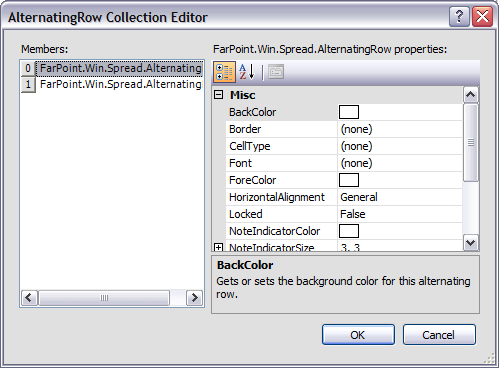The image size is (499, 368).
Task: Switch property grid to Categorized view
Action: tap(224, 72)
